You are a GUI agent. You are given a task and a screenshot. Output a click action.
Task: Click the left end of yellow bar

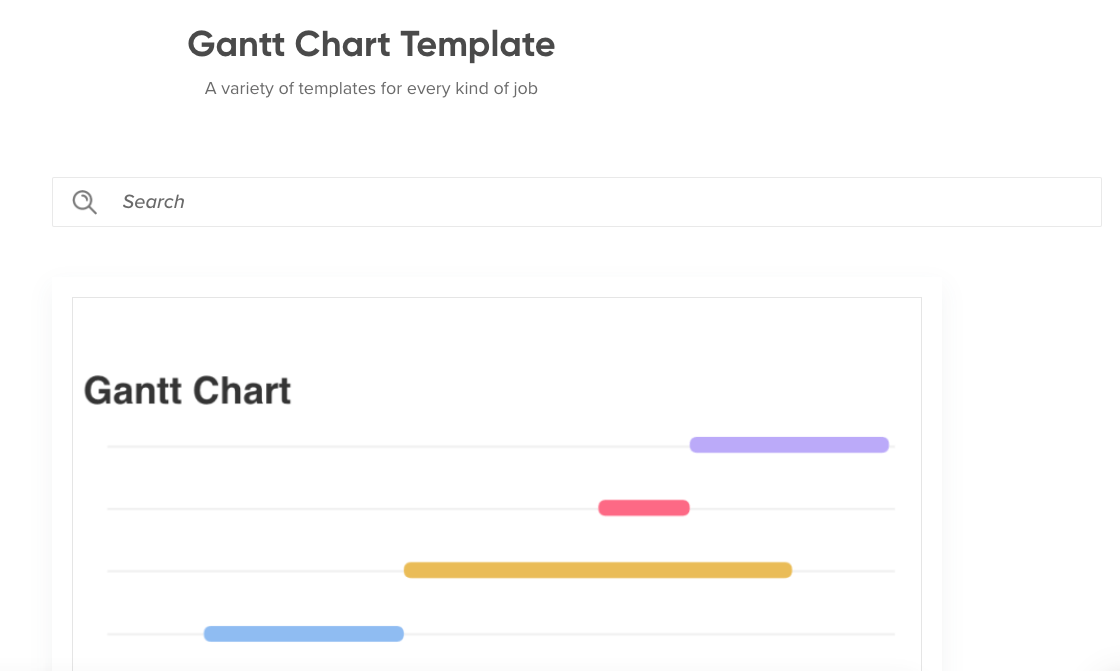click(x=410, y=570)
